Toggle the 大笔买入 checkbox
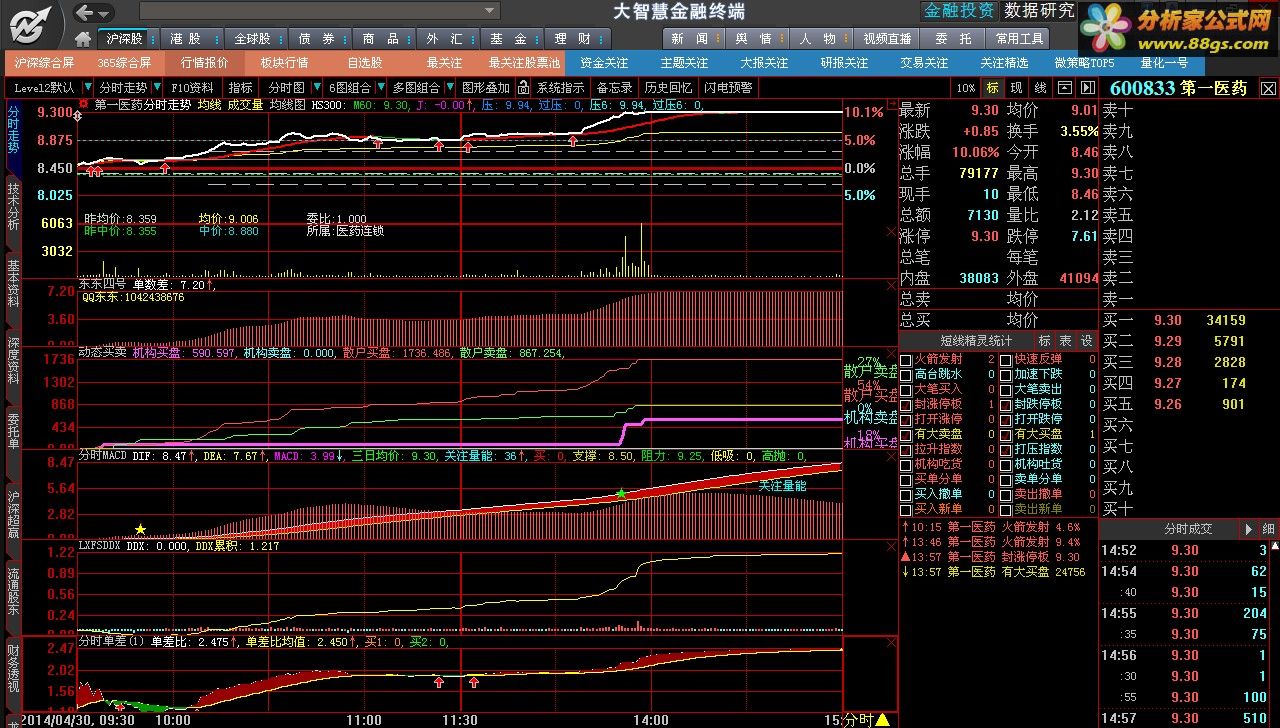The image size is (1280, 728). click(906, 389)
